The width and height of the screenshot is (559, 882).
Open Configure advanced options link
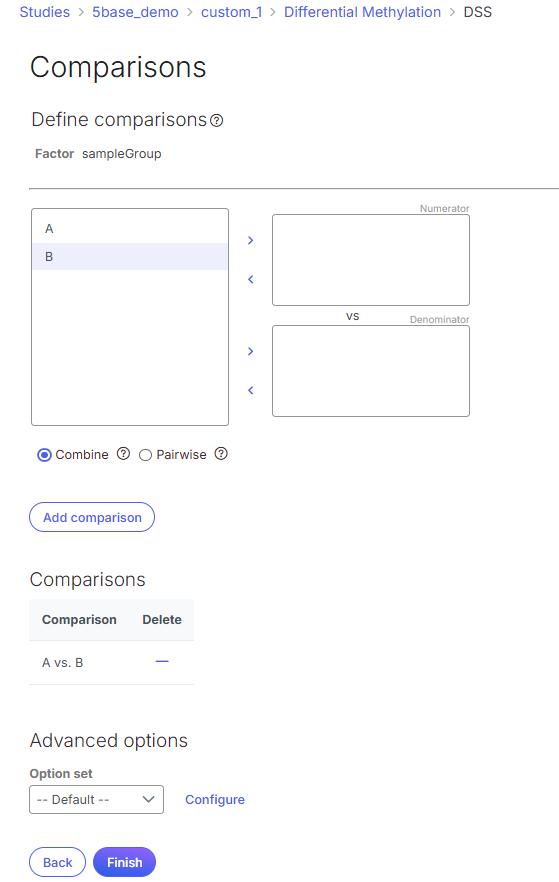coord(215,799)
